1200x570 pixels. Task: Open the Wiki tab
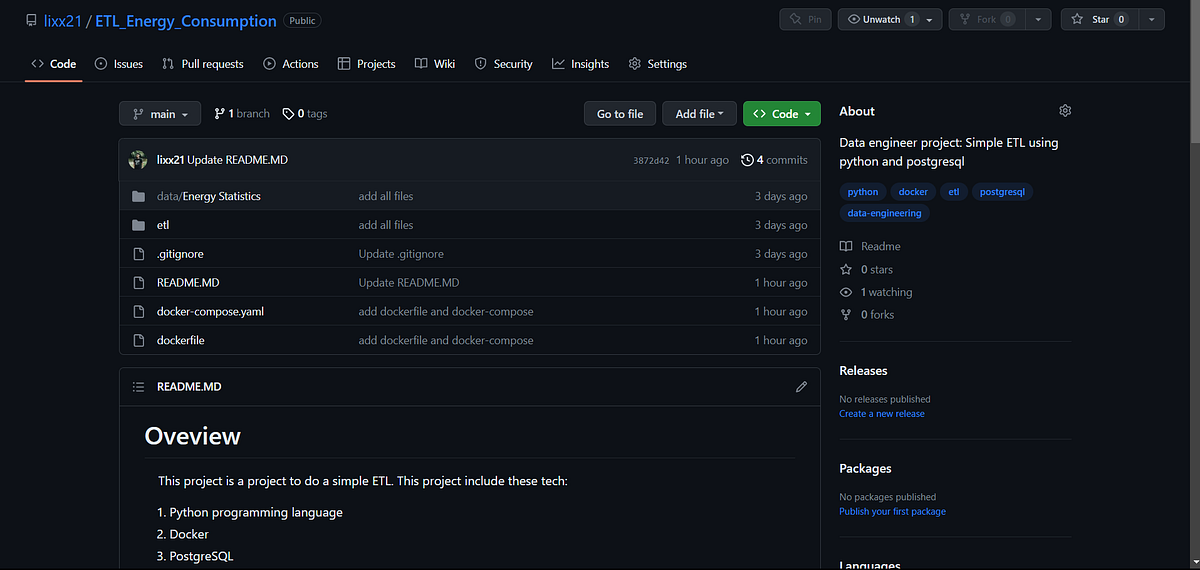click(435, 64)
